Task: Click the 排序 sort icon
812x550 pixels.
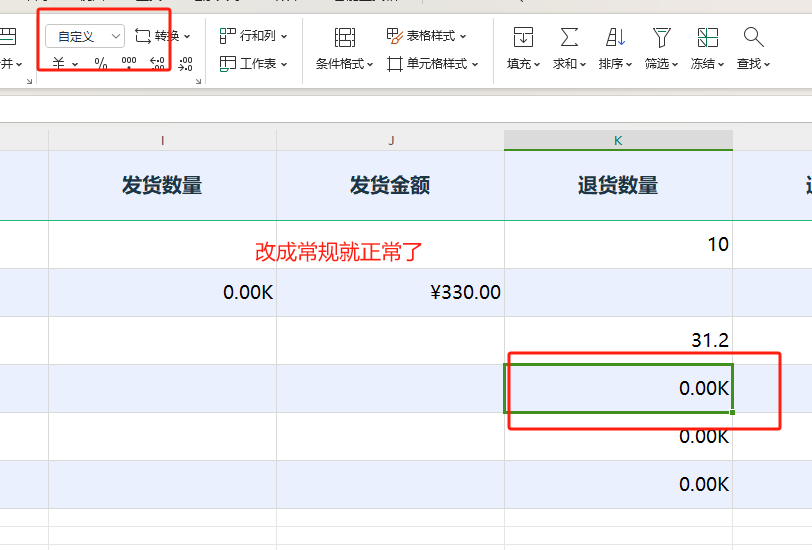Action: (615, 37)
